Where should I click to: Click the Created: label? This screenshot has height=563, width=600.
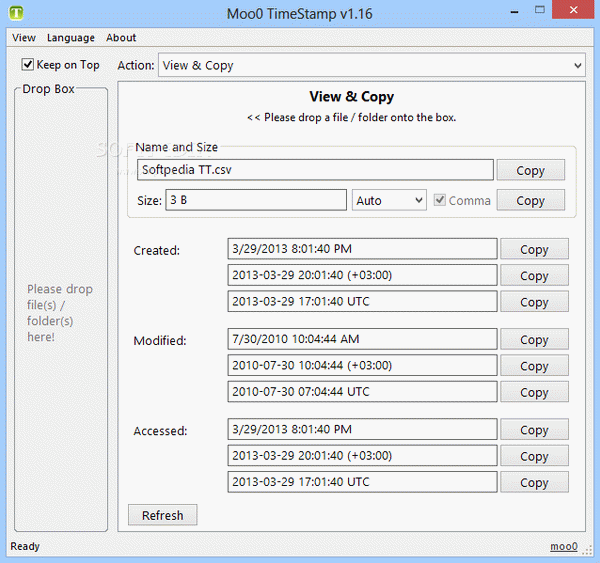157,250
